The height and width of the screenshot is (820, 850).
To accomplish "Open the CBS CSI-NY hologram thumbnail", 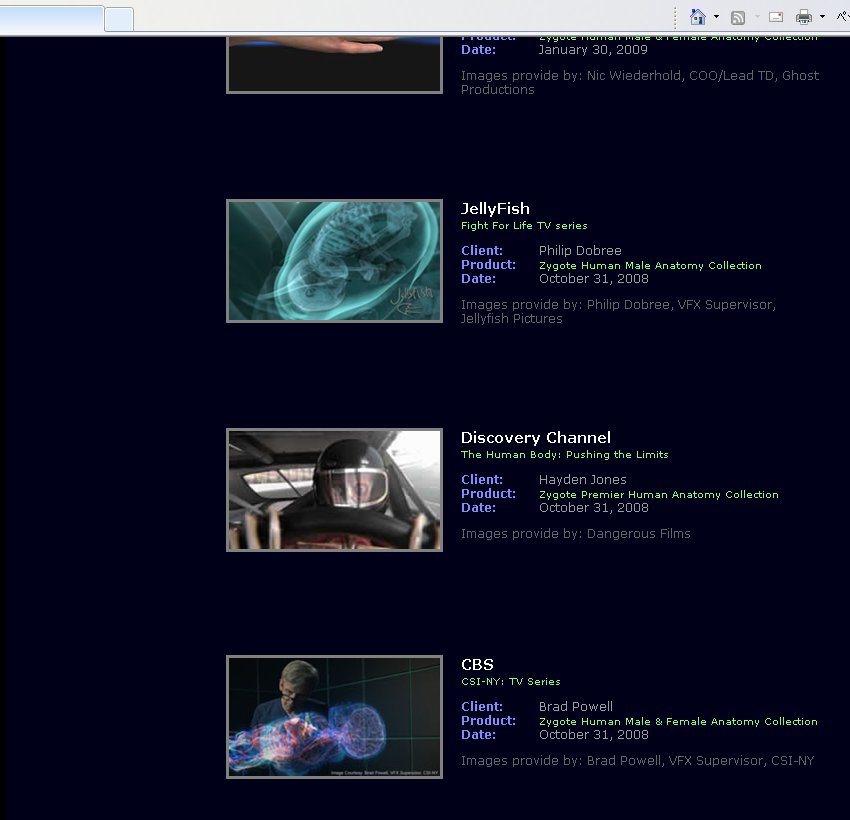I will point(334,717).
